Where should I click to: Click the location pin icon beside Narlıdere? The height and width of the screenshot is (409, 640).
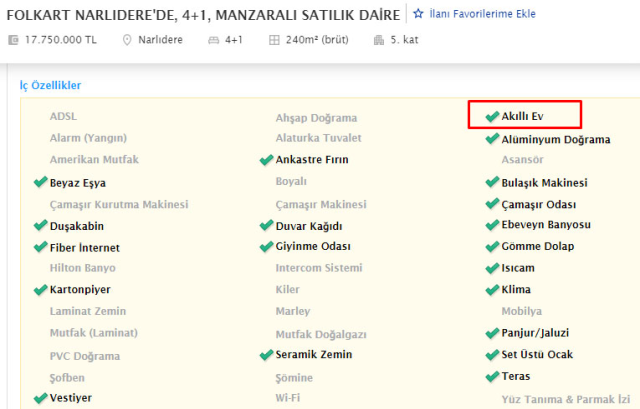127,40
